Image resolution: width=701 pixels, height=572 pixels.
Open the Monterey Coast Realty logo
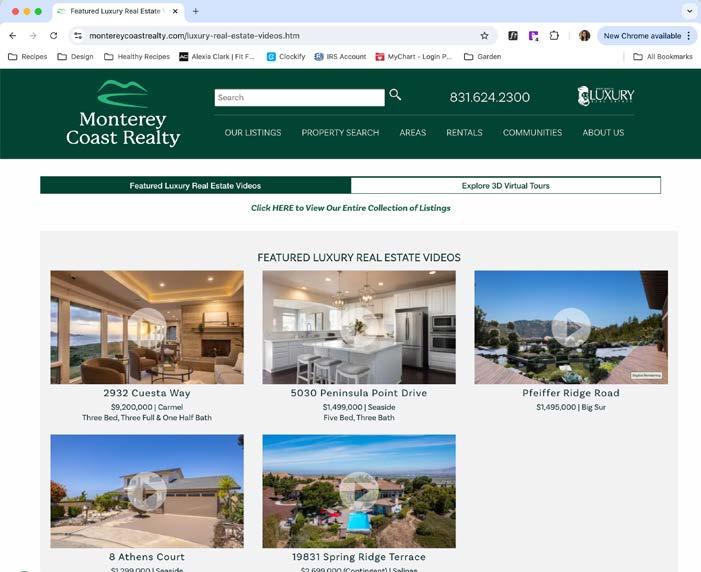click(123, 114)
